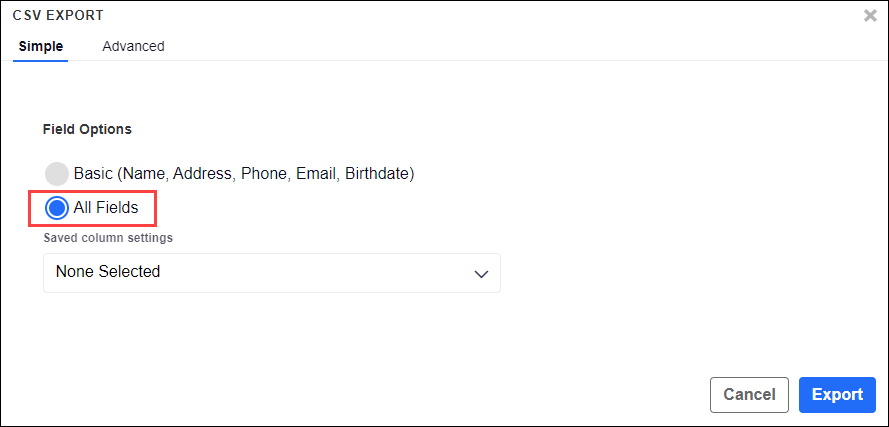Click the None Selected text in combo box
The image size is (889, 427).
point(108,272)
